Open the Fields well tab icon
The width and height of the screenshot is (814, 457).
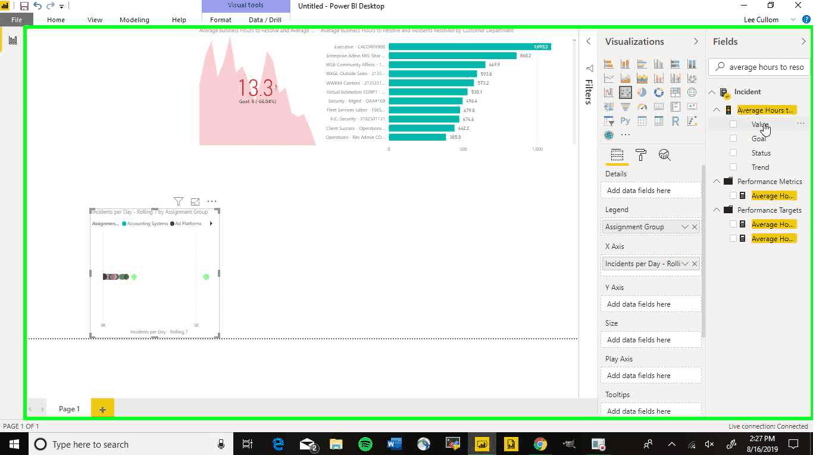click(617, 155)
